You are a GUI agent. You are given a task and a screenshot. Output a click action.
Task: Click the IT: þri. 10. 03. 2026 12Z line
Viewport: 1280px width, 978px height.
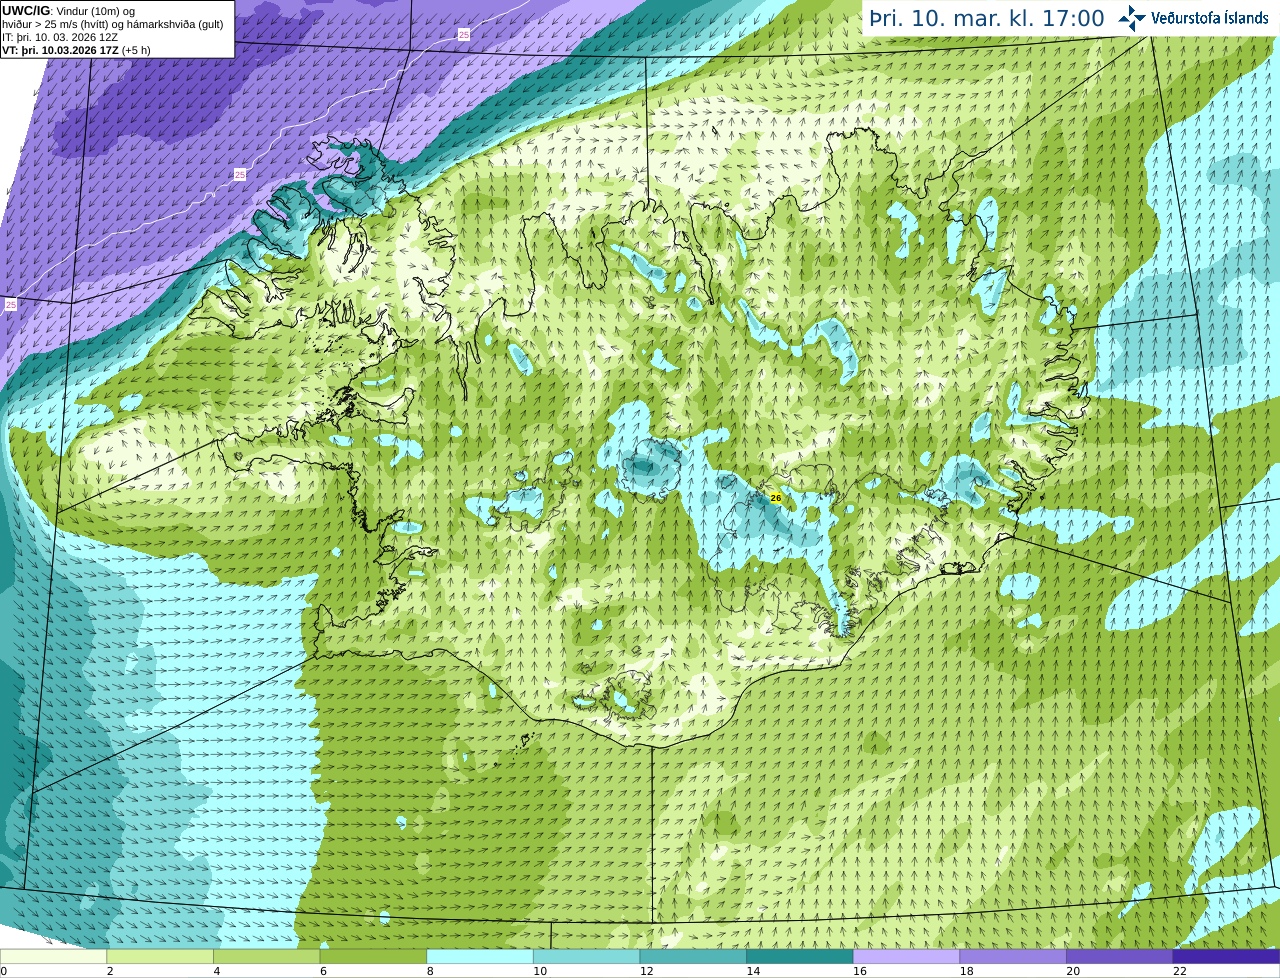[x=60, y=37]
